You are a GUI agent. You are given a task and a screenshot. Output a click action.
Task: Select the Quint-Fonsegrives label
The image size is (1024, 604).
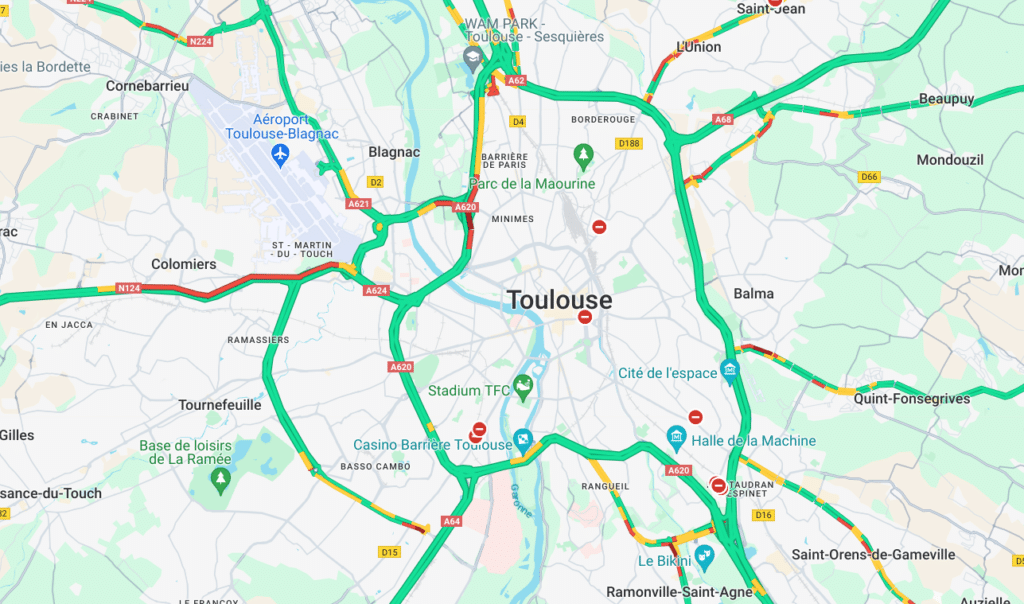(x=912, y=398)
